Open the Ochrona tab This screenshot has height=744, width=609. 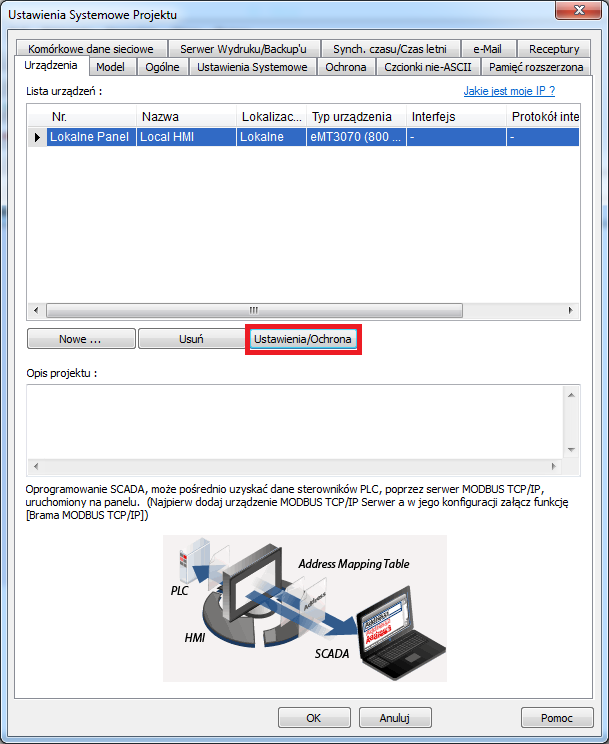point(346,67)
